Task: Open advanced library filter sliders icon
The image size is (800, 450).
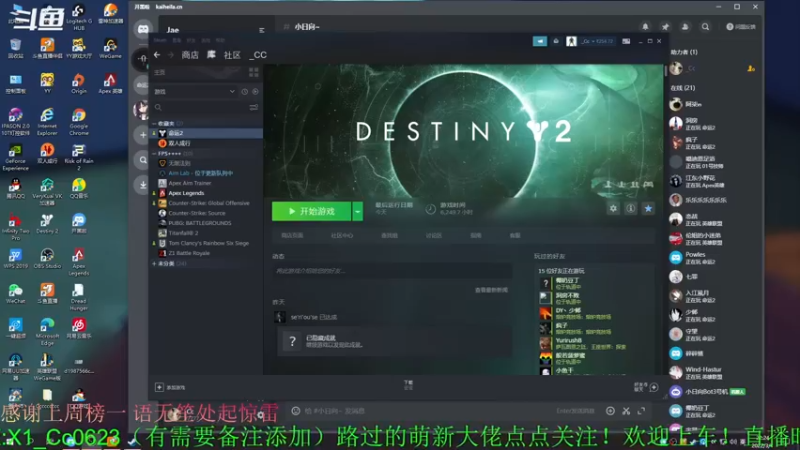Action: coord(254,107)
